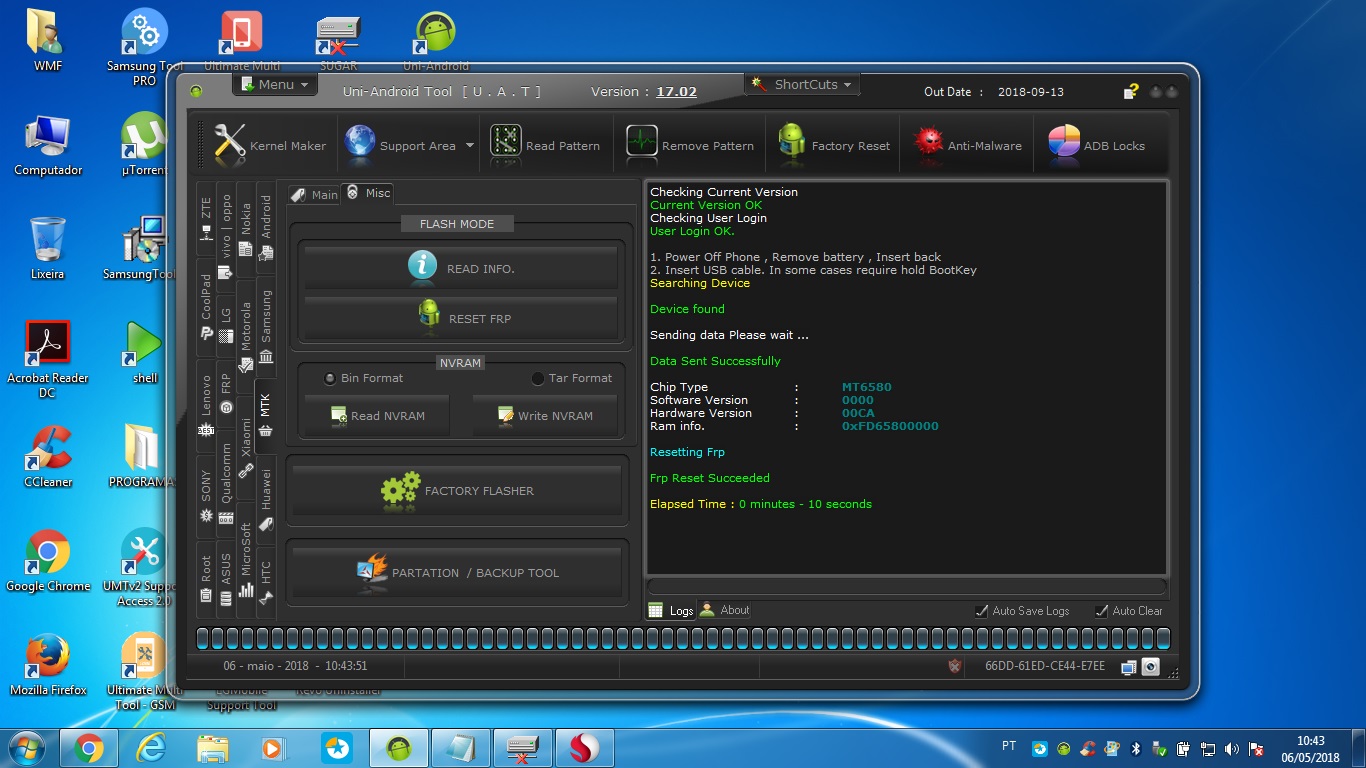
Task: Open Google Chrome from taskbar
Action: pyautogui.click(x=88, y=748)
